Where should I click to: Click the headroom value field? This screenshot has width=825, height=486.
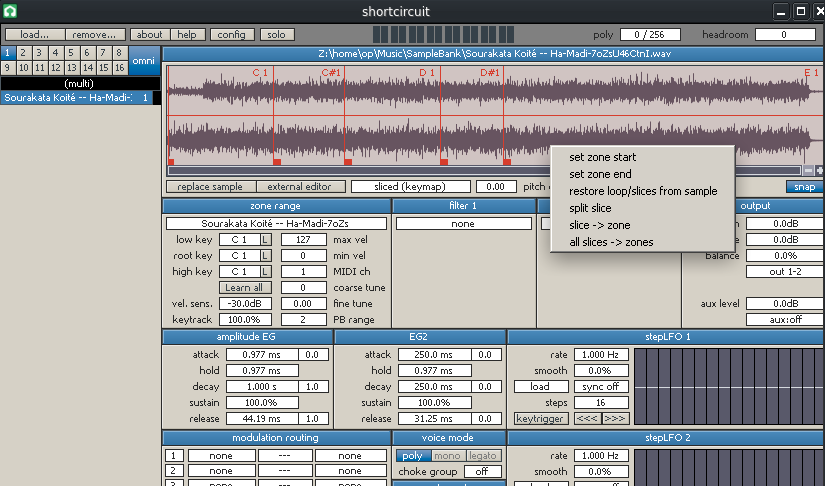coord(785,35)
